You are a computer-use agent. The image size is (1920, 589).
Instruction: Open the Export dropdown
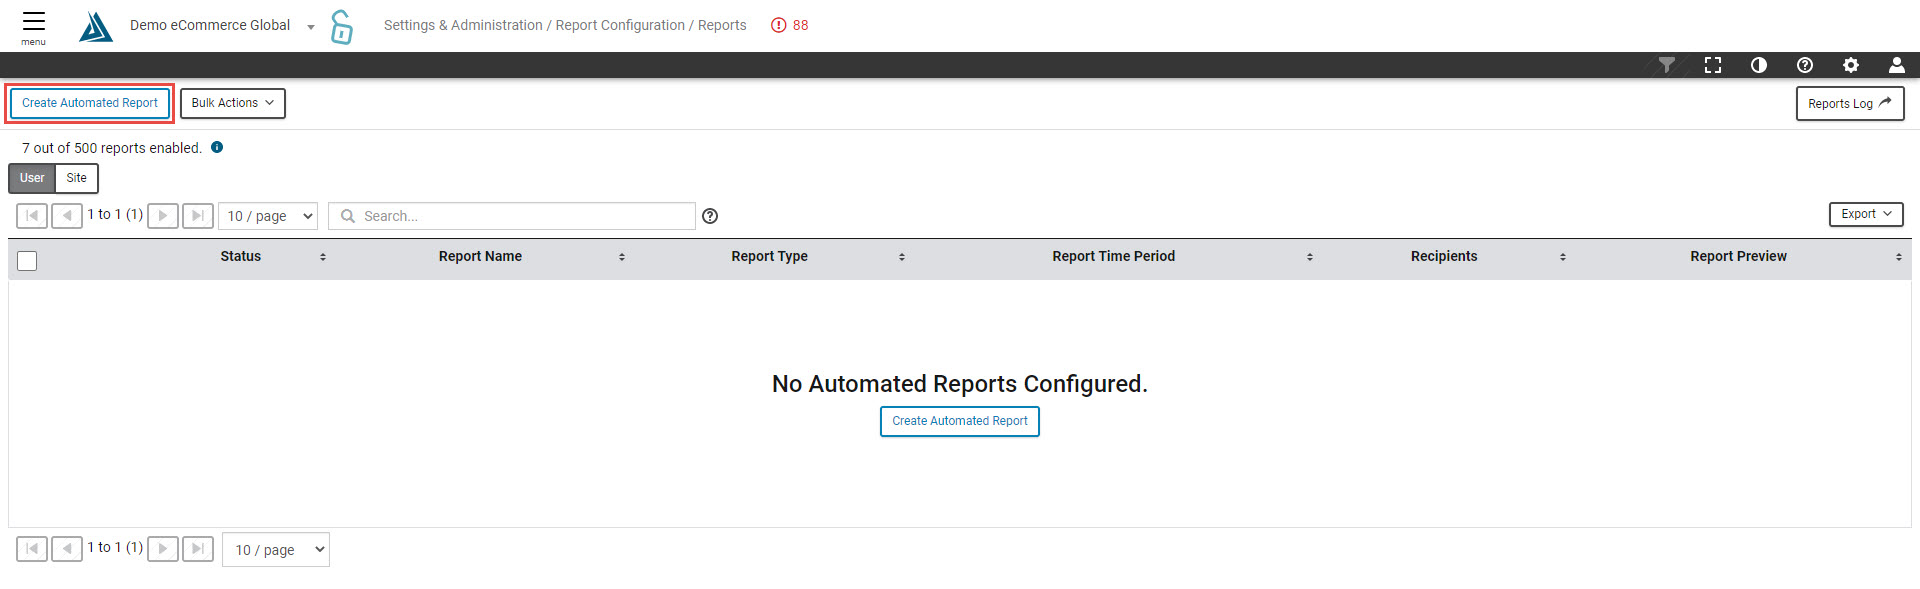(x=1865, y=214)
